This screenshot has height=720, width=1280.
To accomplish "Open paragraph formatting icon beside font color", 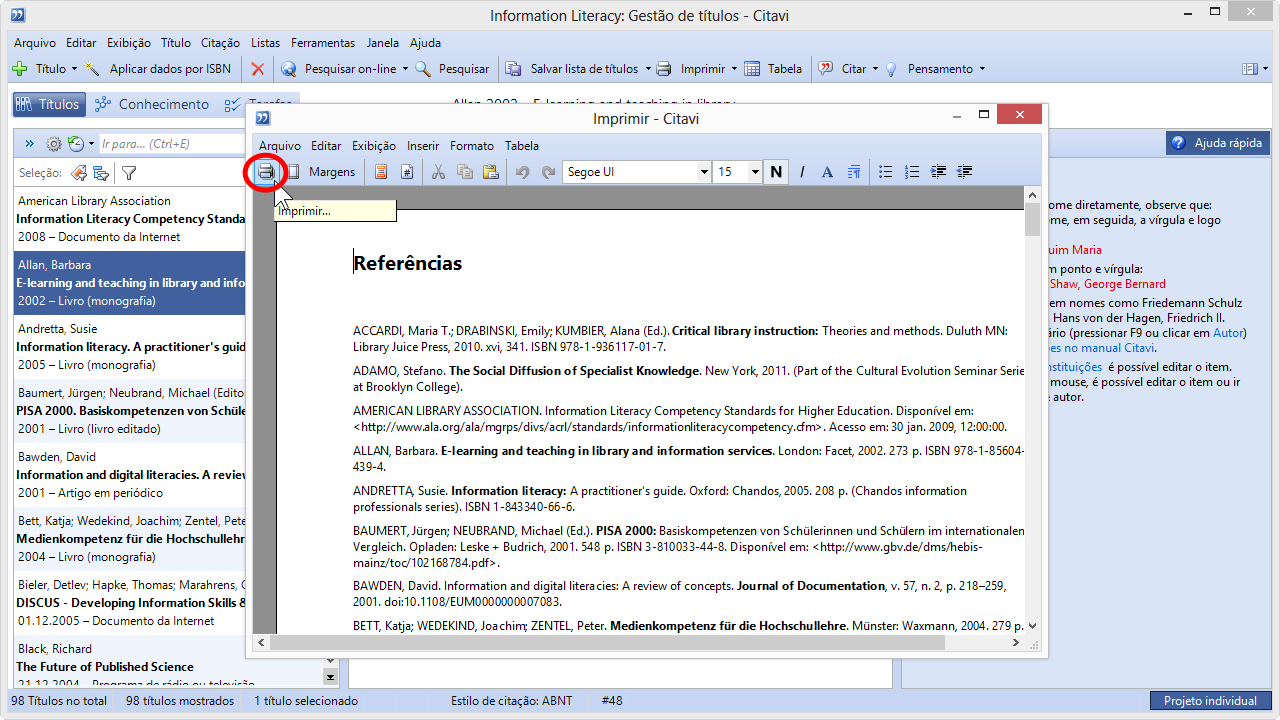I will (x=853, y=172).
